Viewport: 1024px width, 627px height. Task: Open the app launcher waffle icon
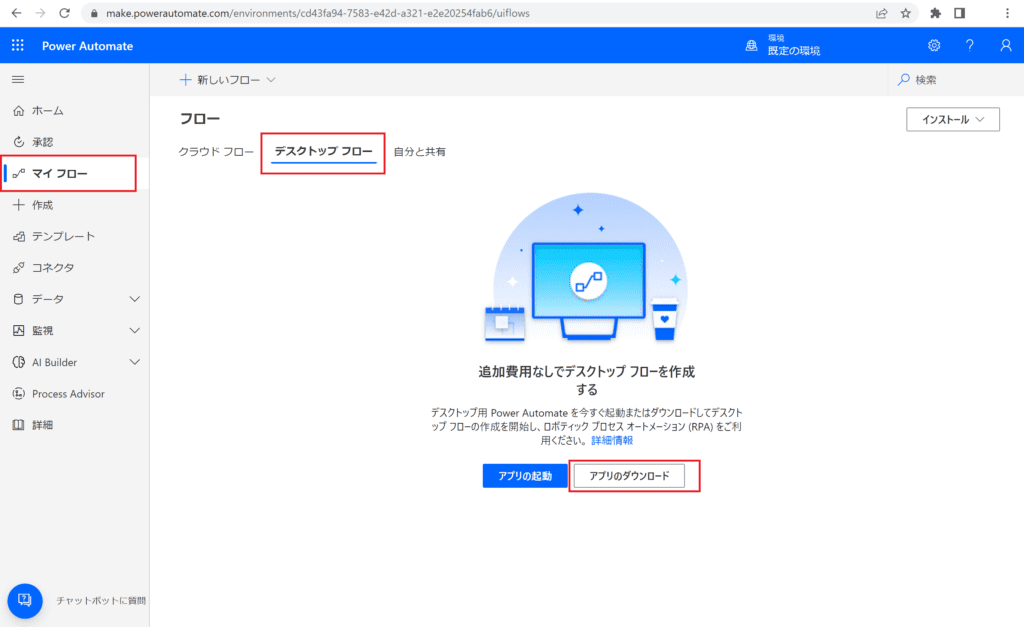click(18, 46)
